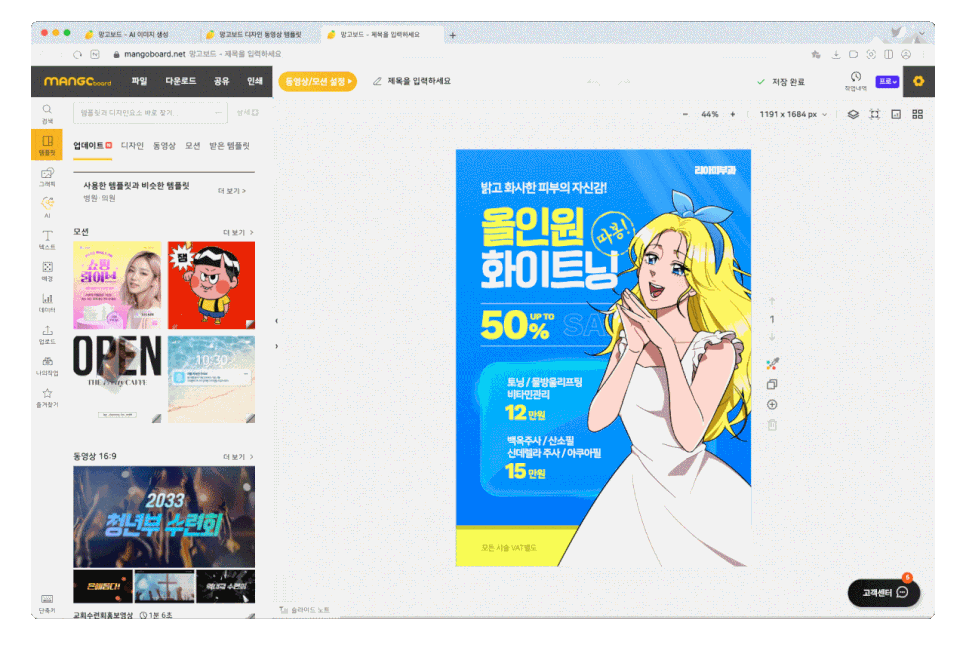Select the OPEN cafe template thumbnail
Image resolution: width=966 pixels, height=660 pixels.
(117, 379)
